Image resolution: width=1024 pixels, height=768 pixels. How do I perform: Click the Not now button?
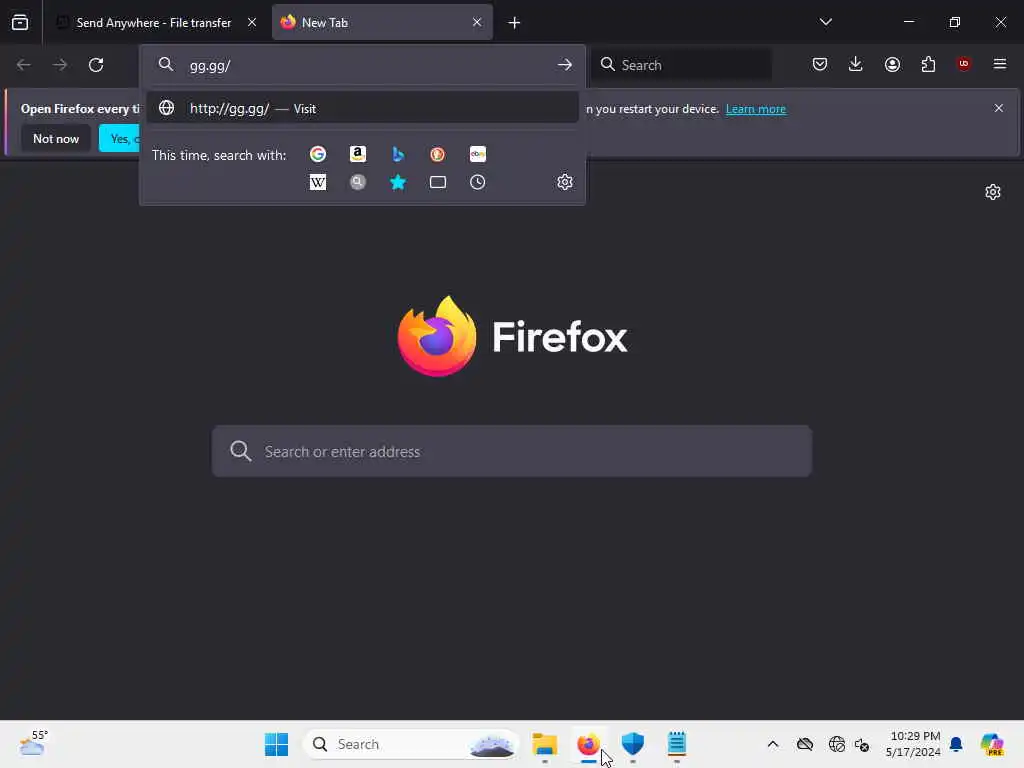click(56, 138)
